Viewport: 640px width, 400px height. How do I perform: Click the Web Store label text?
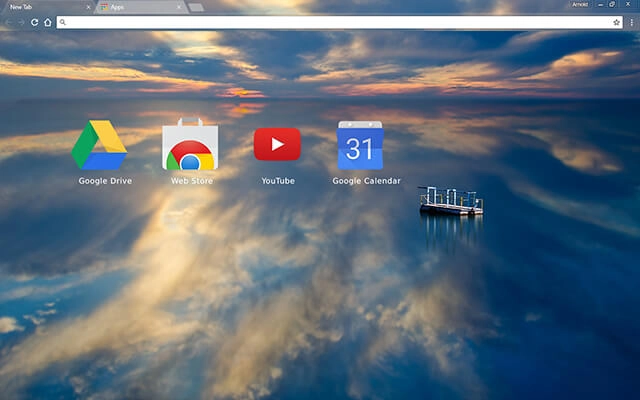pos(192,181)
